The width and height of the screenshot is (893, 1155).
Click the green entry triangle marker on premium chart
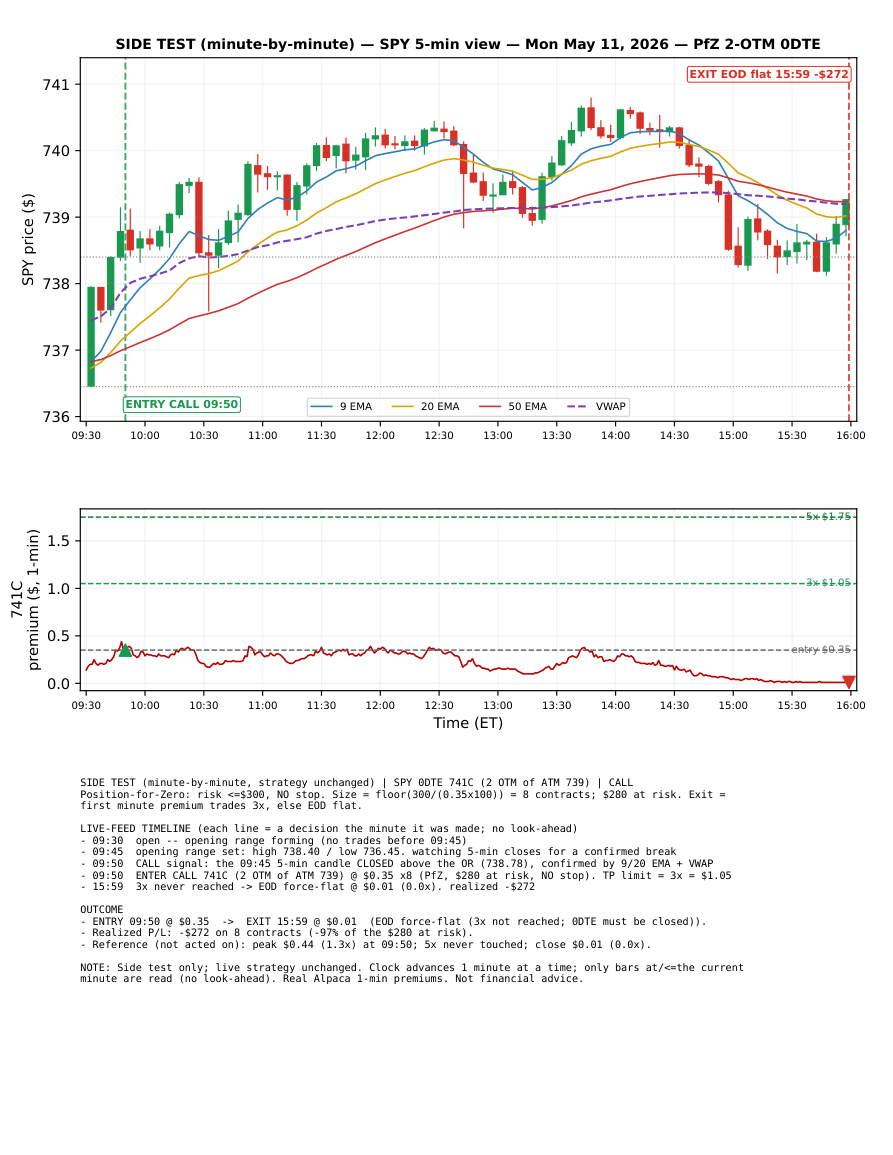click(125, 650)
